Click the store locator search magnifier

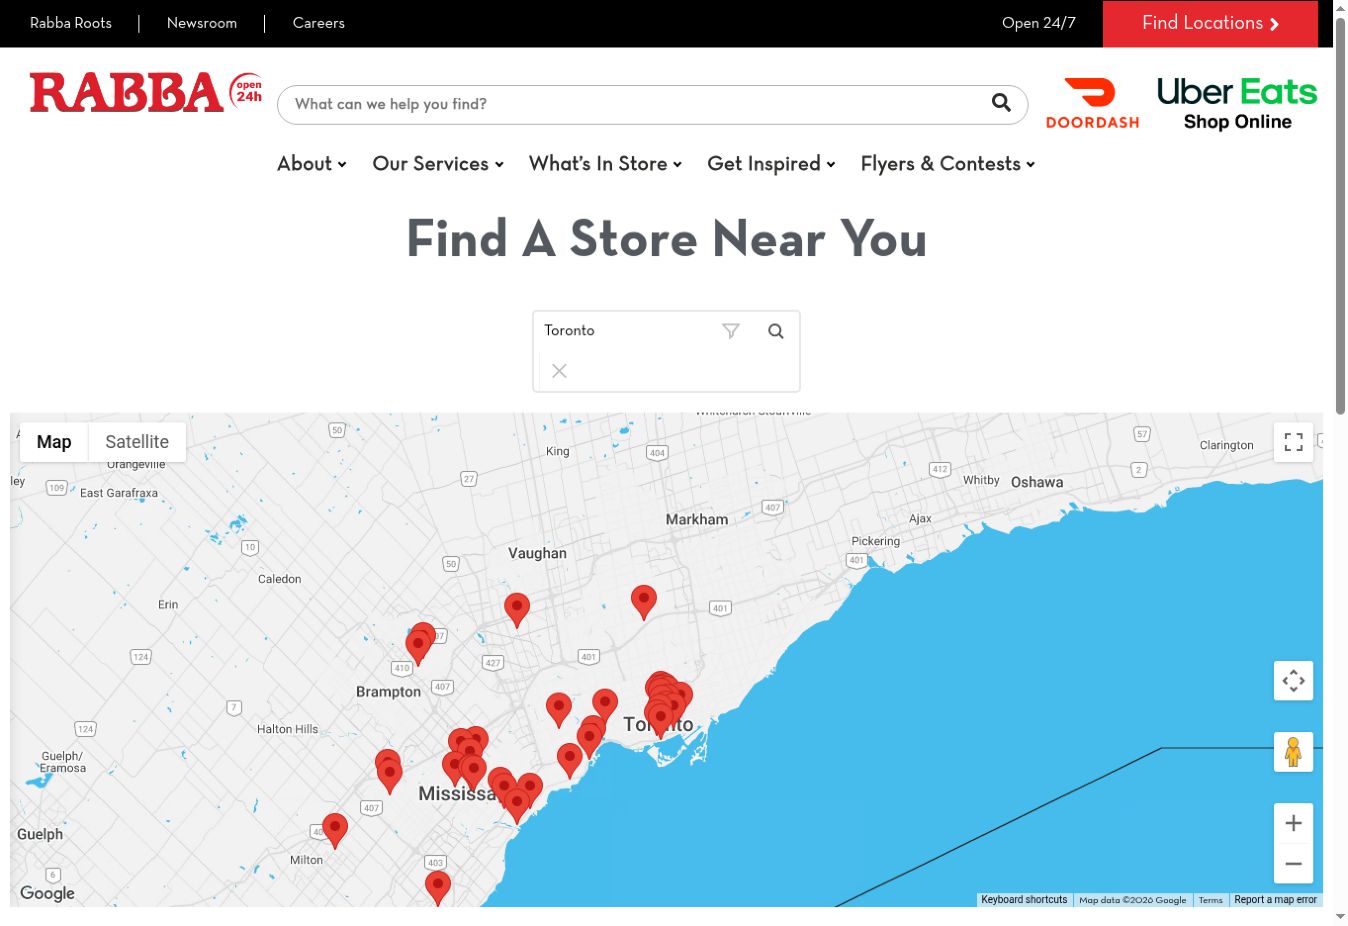click(776, 331)
